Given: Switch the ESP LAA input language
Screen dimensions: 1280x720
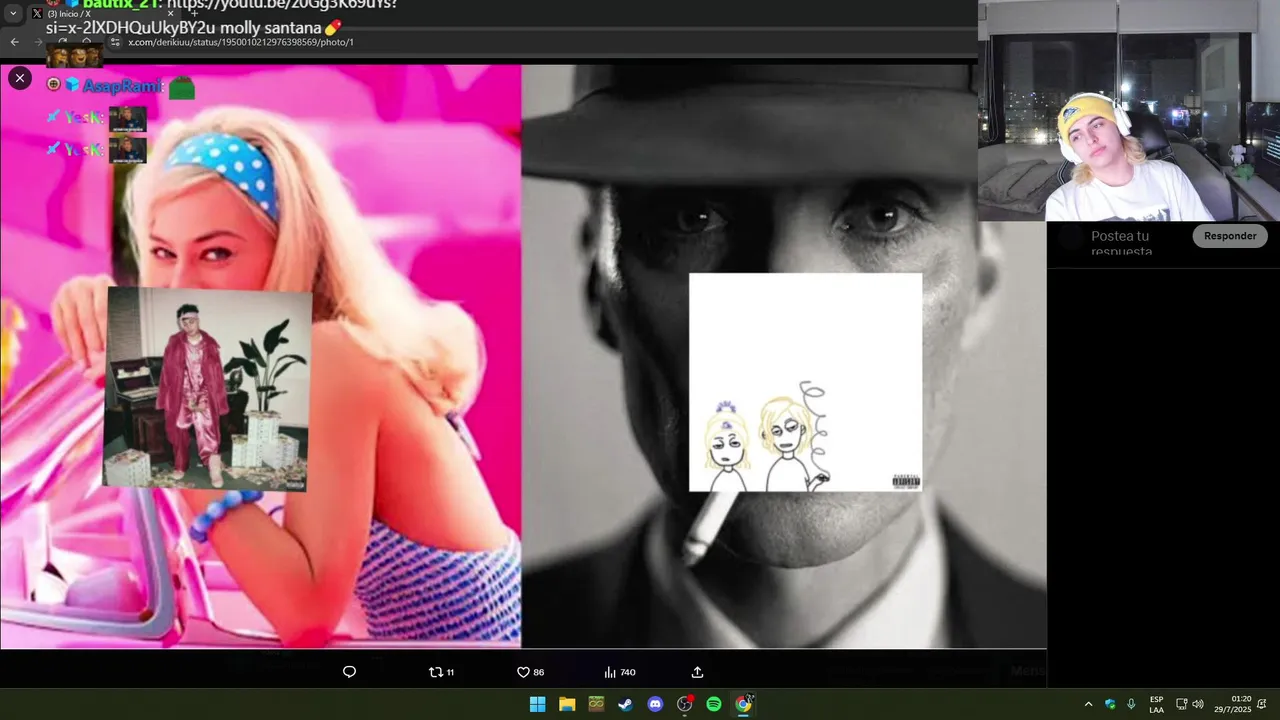Looking at the screenshot, I should pos(1156,704).
